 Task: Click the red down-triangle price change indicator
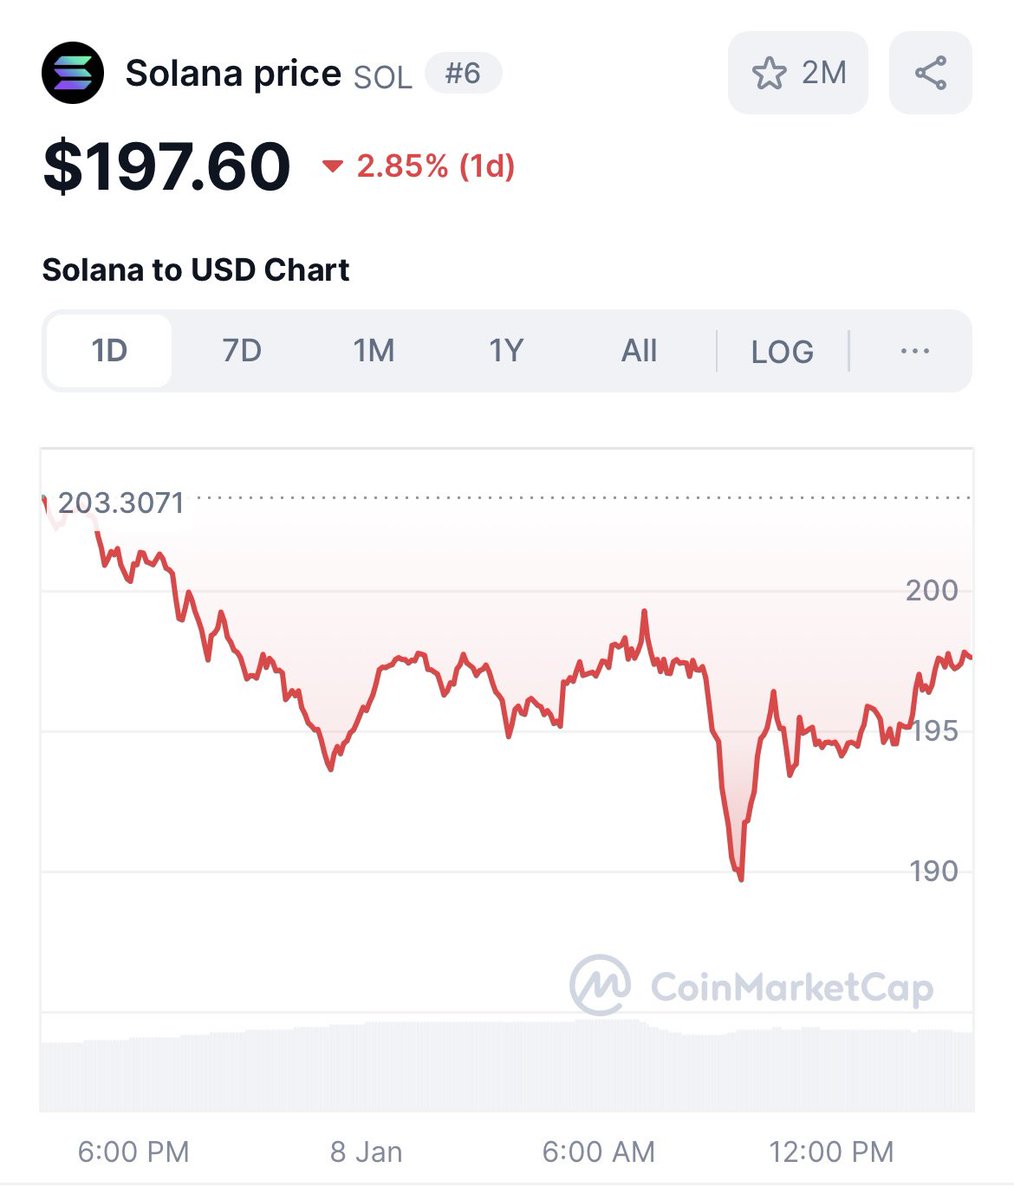(332, 166)
